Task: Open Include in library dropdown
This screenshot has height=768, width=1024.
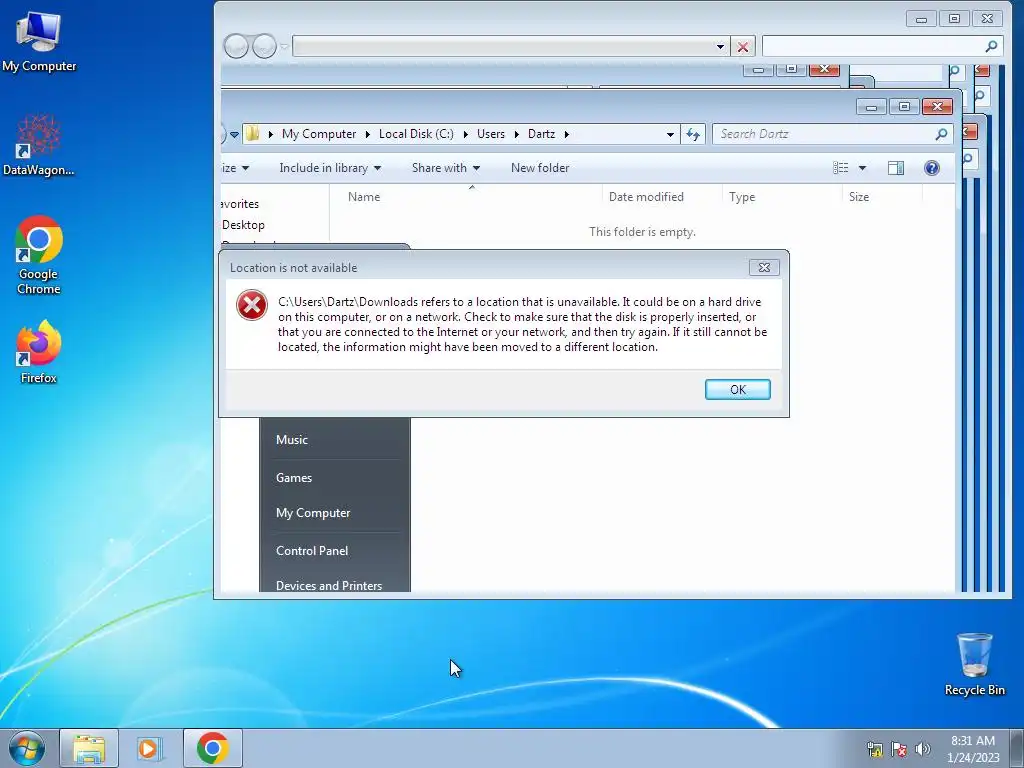Action: (x=330, y=168)
